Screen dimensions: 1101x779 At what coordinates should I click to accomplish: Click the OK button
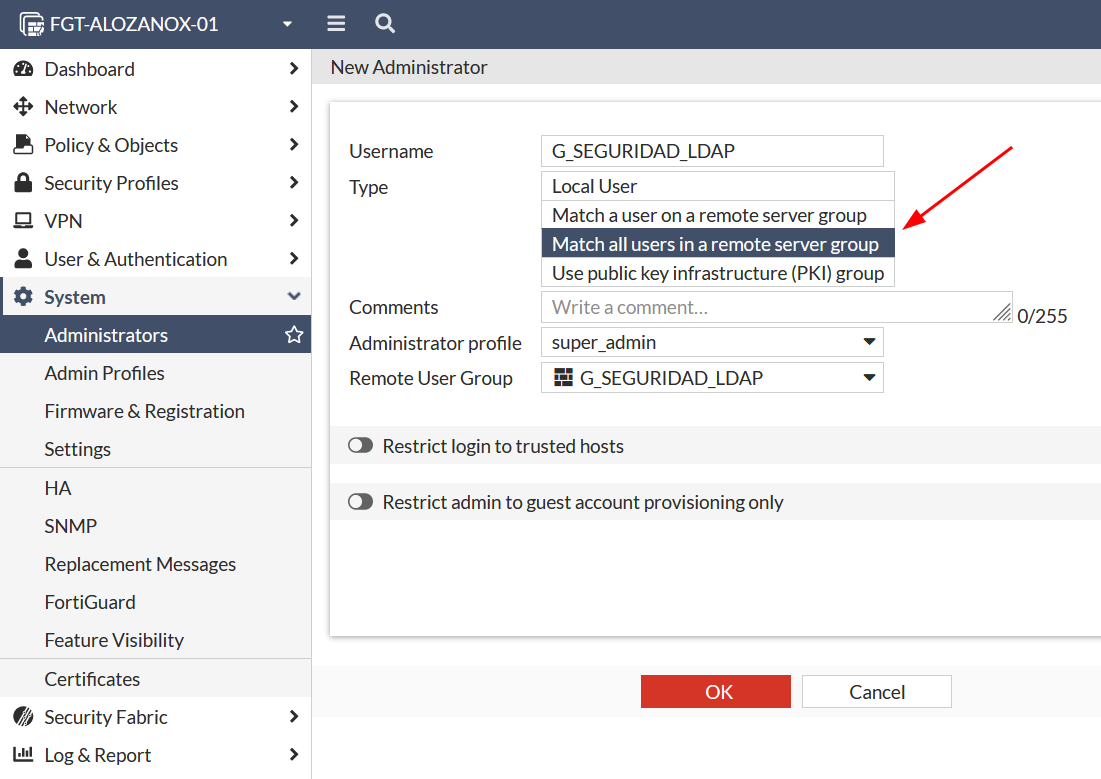[x=716, y=692]
